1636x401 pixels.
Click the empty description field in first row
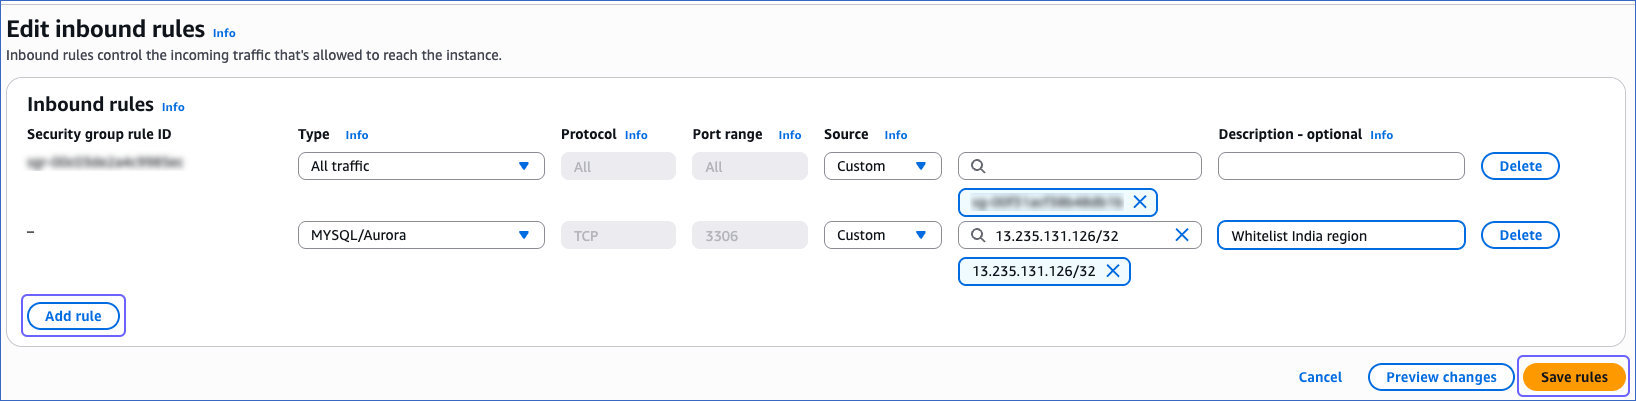coord(1341,166)
